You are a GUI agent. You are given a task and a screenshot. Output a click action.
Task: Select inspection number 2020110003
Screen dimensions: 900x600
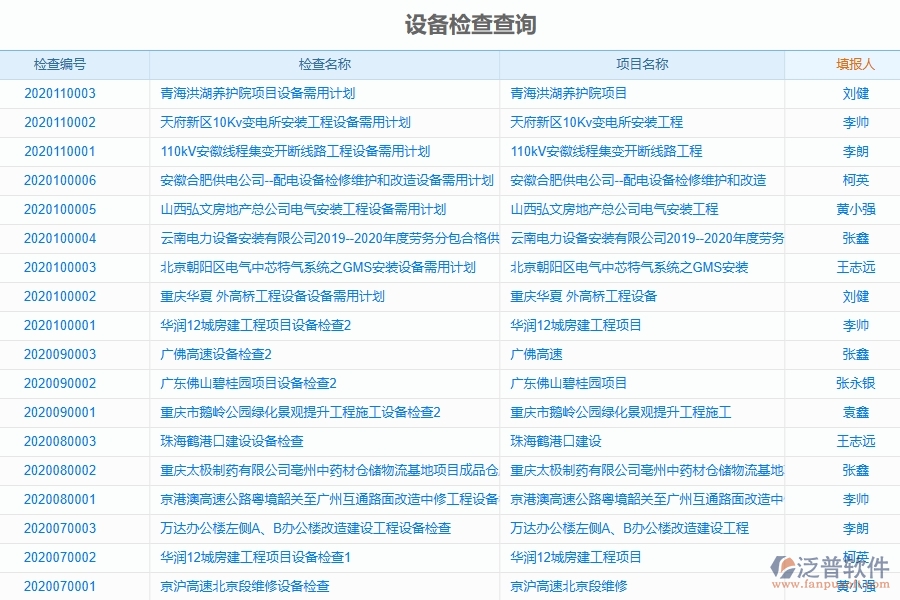point(58,94)
